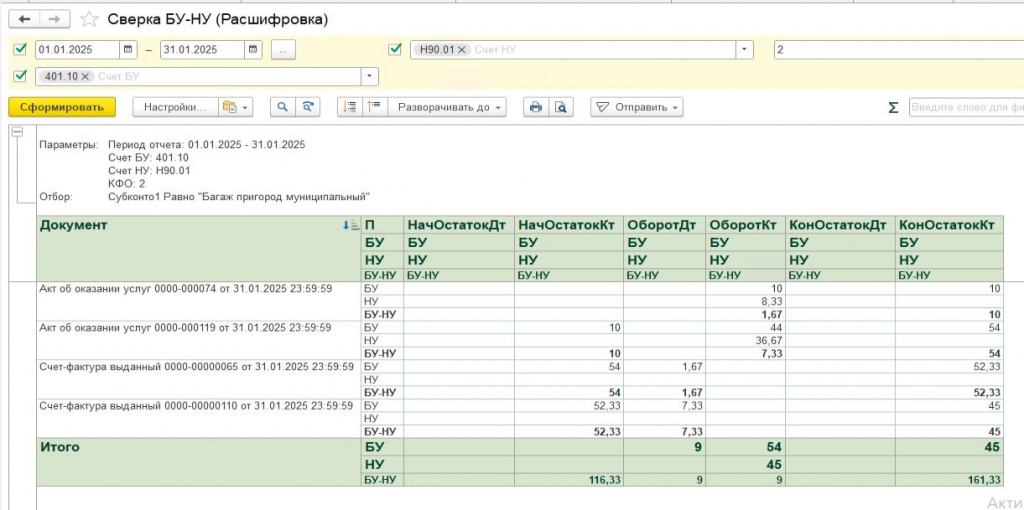Toggle the period filter checkbox
This screenshot has height=510, width=1024.
(20, 50)
